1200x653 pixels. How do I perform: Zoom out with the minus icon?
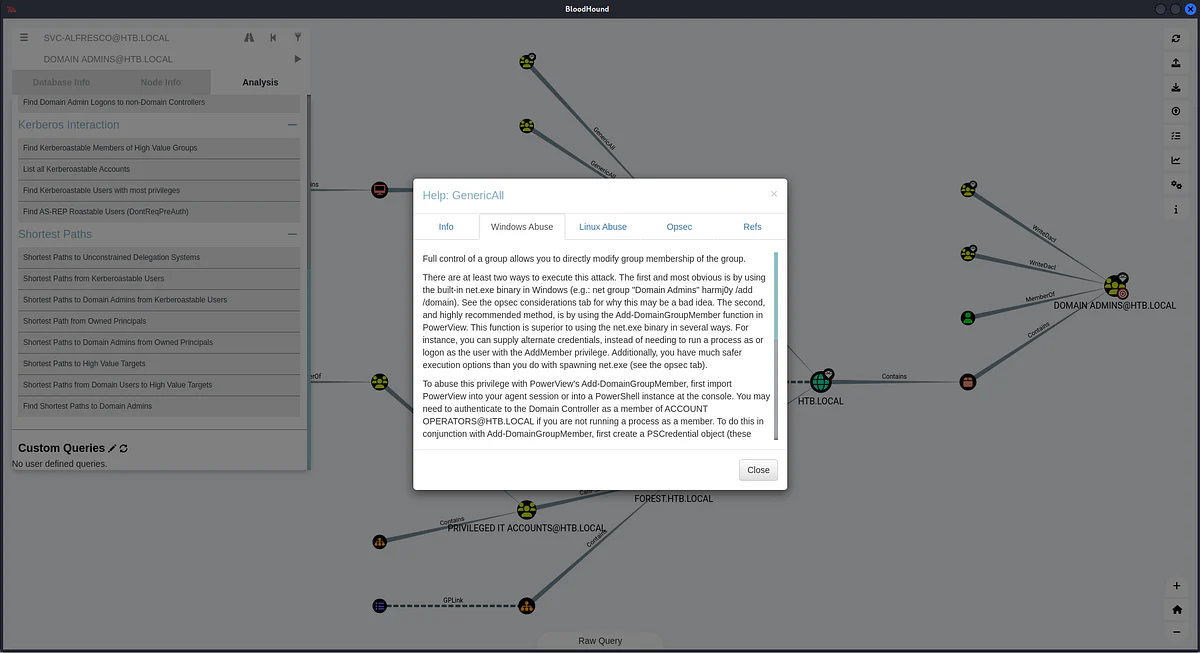click(1176, 633)
